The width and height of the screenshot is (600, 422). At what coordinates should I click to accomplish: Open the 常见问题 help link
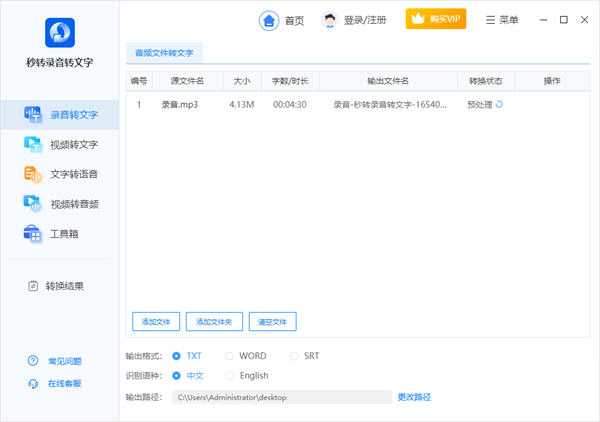(64, 361)
